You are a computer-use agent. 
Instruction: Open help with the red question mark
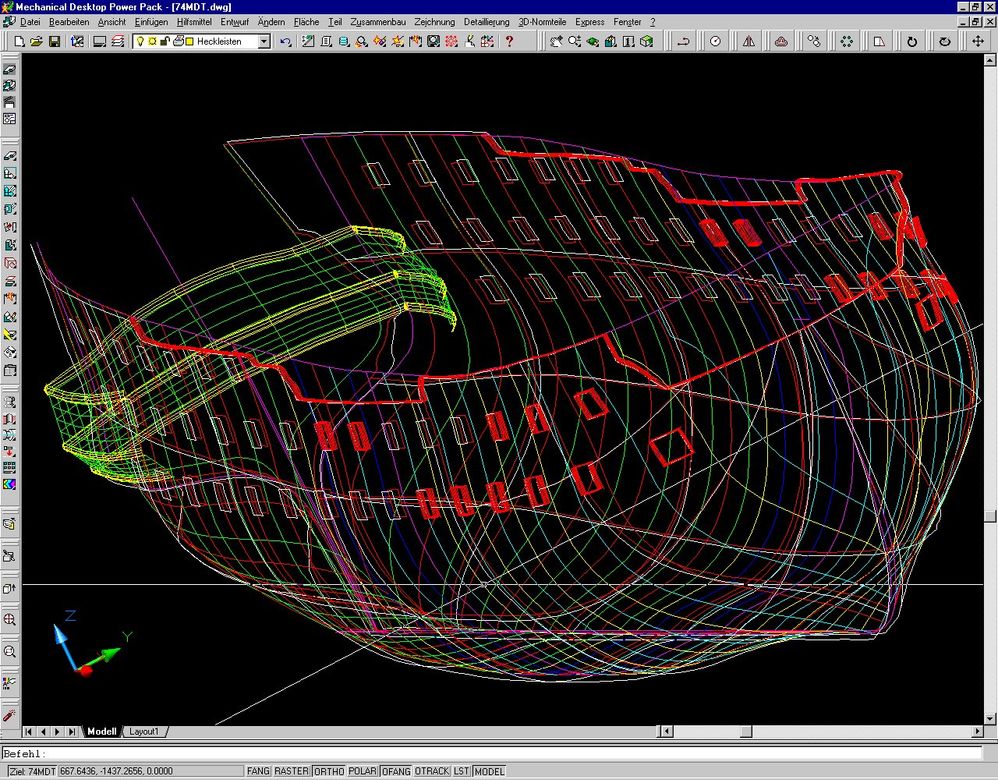pyautogui.click(x=509, y=41)
